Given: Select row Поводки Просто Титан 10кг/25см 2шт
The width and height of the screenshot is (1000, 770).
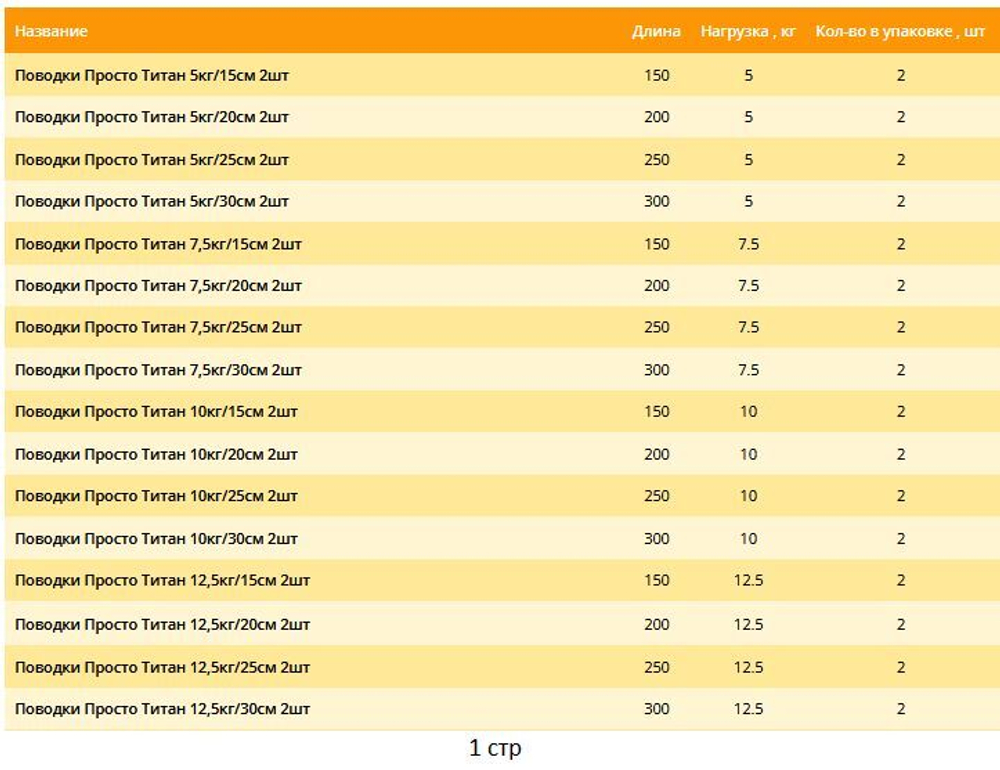Looking at the screenshot, I should click(x=502, y=496).
